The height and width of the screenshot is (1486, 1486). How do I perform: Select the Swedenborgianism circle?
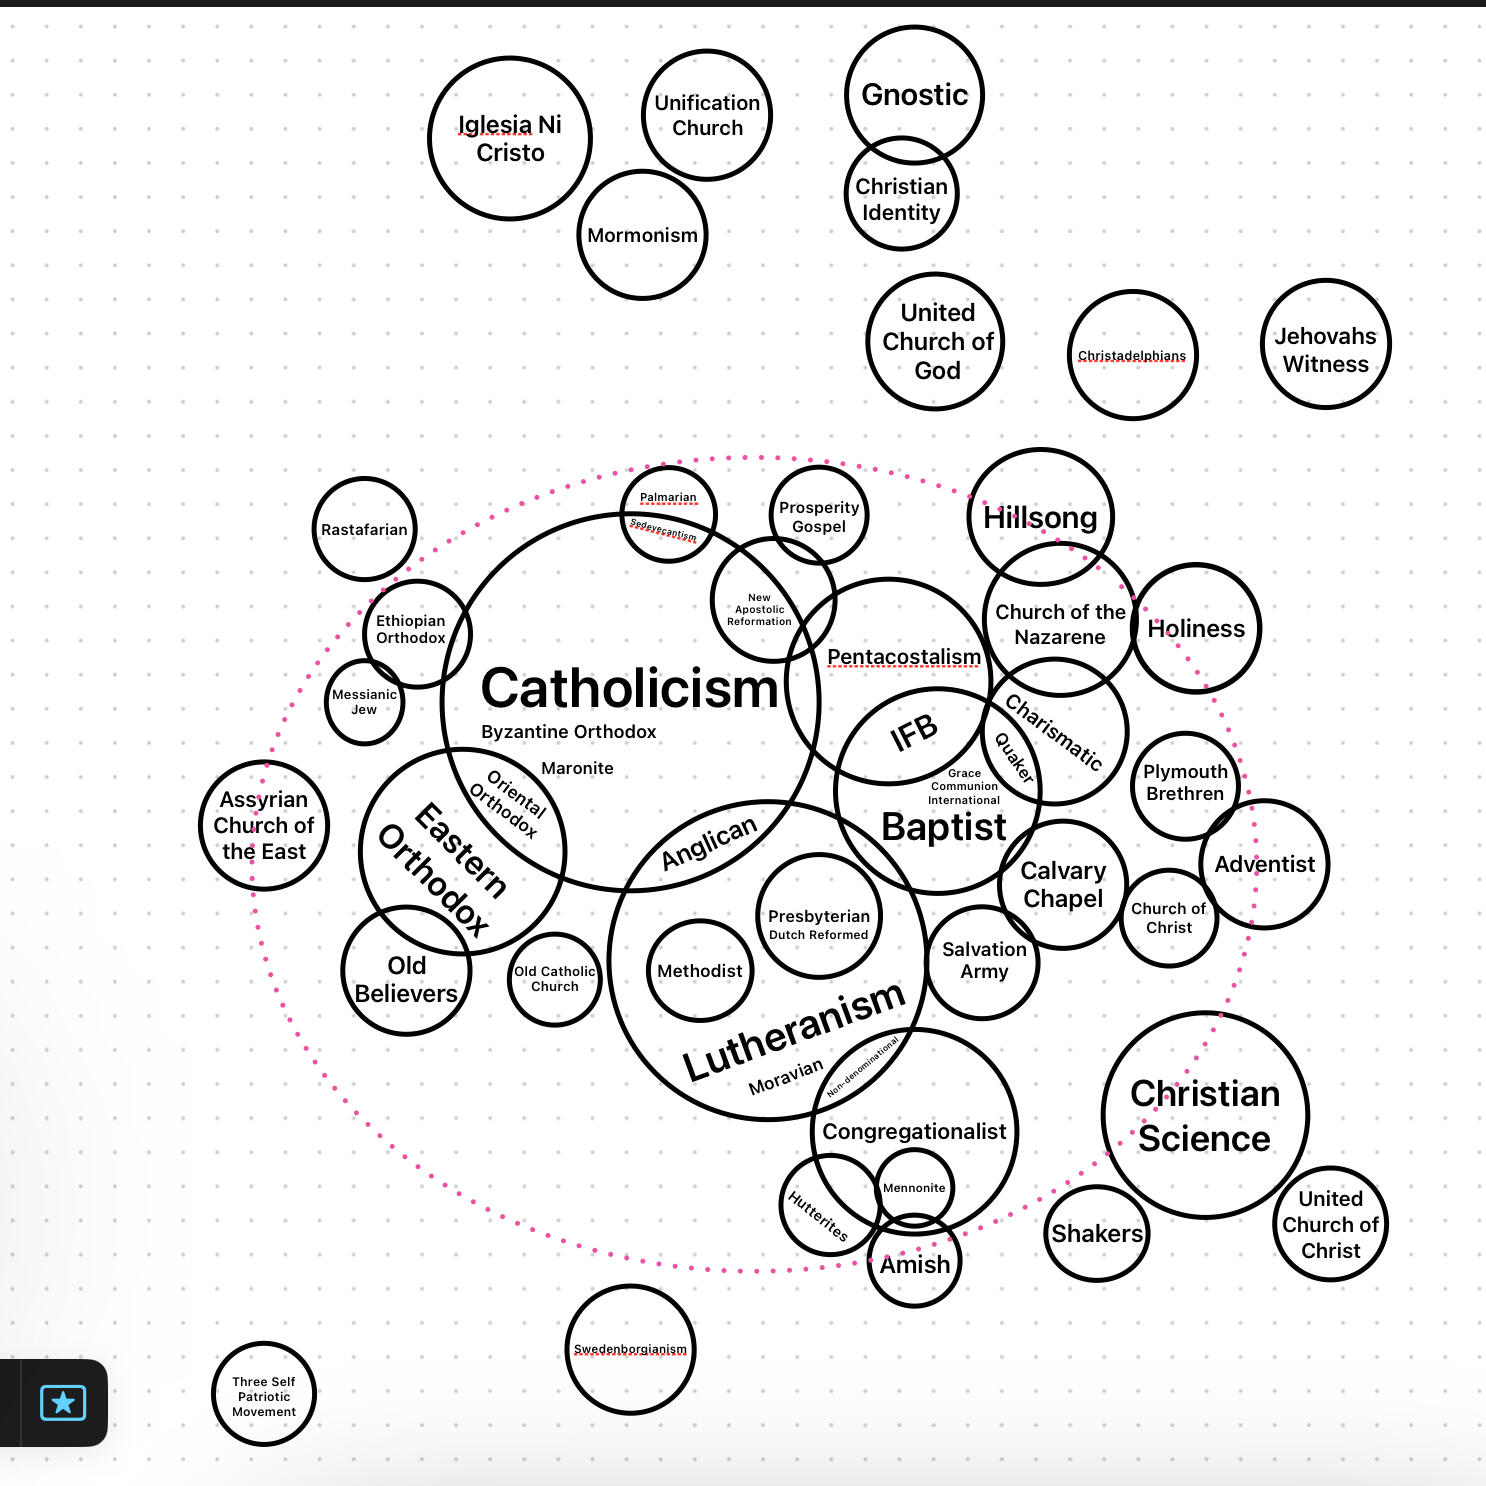pyautogui.click(x=630, y=1349)
